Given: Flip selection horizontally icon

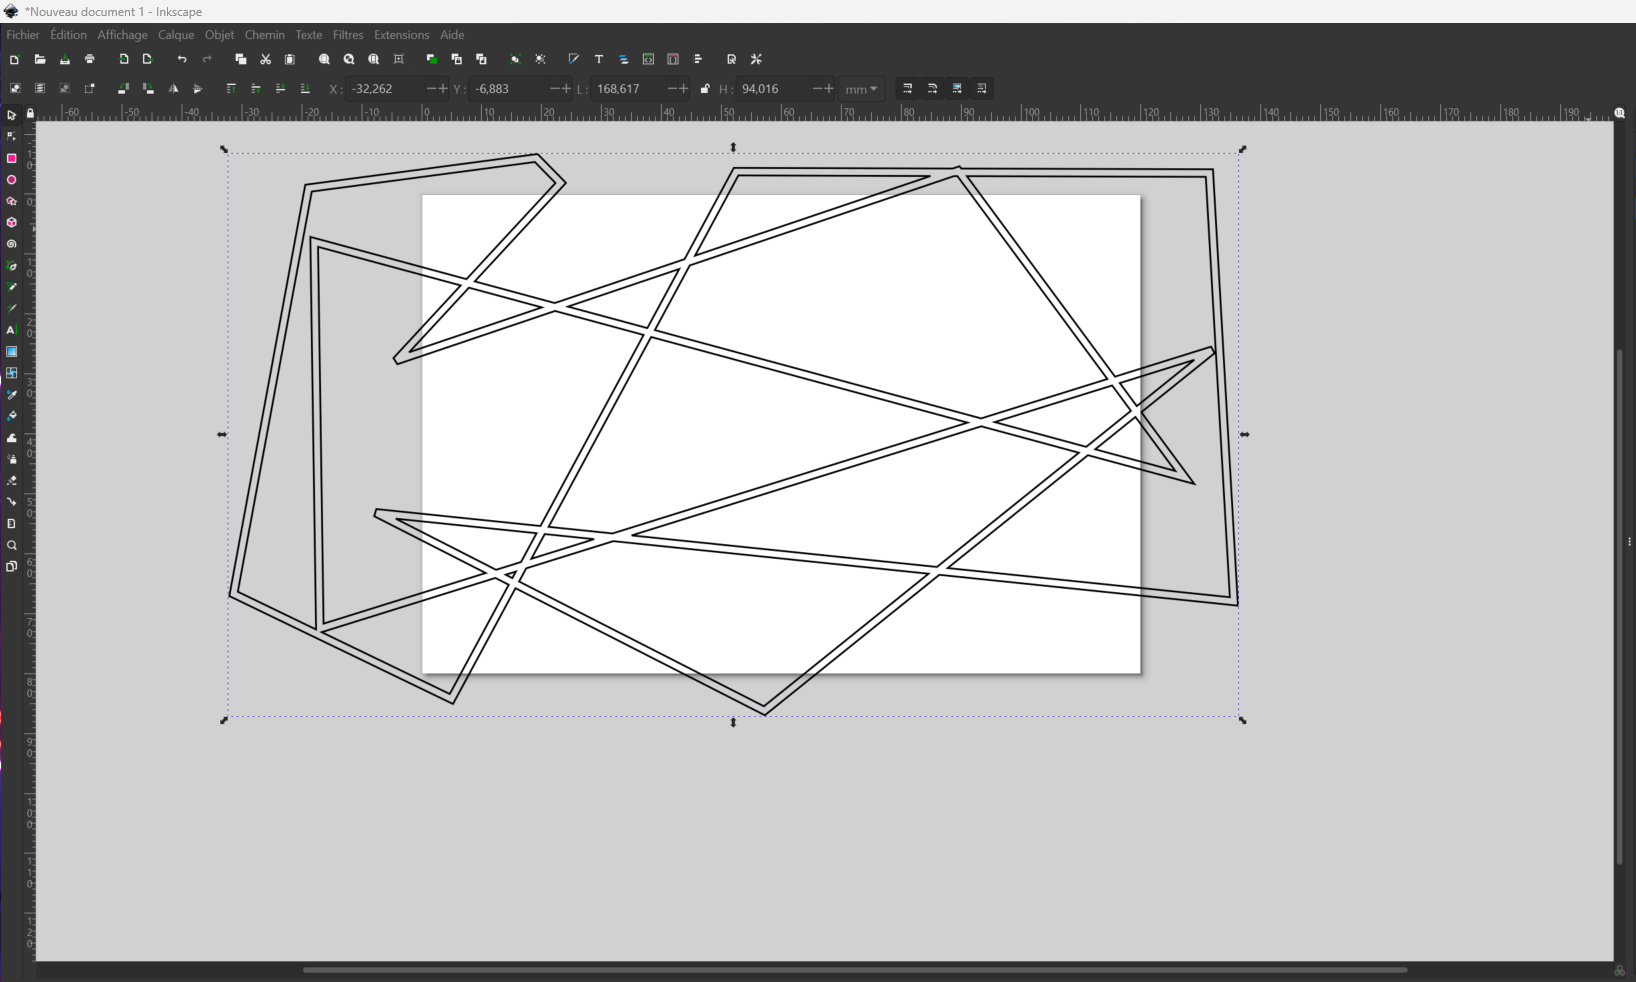Looking at the screenshot, I should pyautogui.click(x=173, y=89).
